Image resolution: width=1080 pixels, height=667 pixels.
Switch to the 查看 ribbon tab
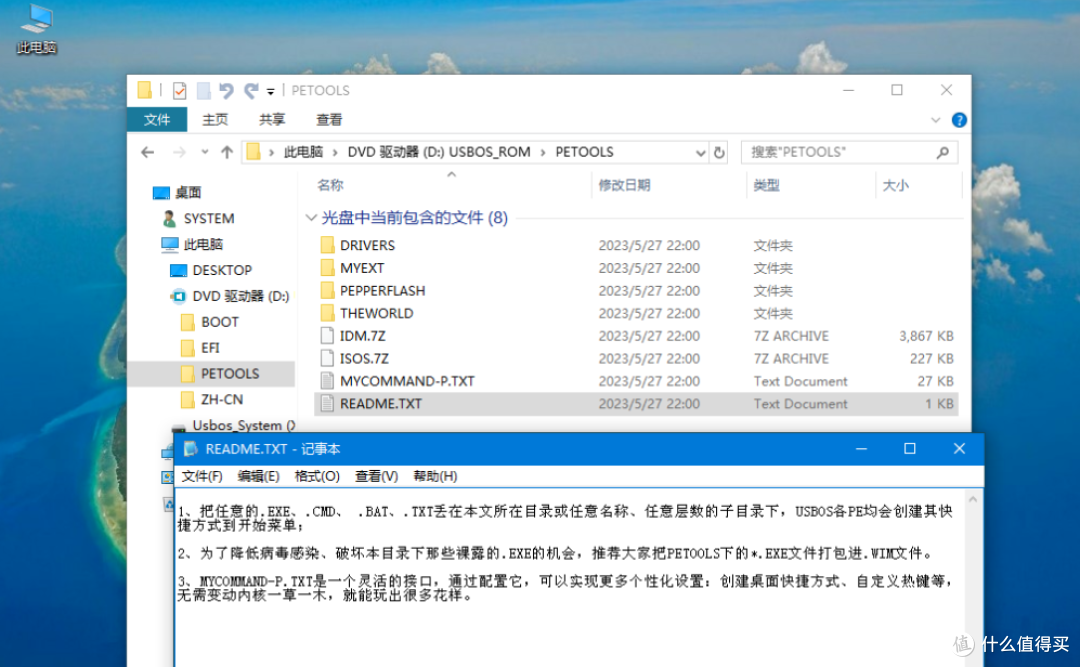click(329, 120)
